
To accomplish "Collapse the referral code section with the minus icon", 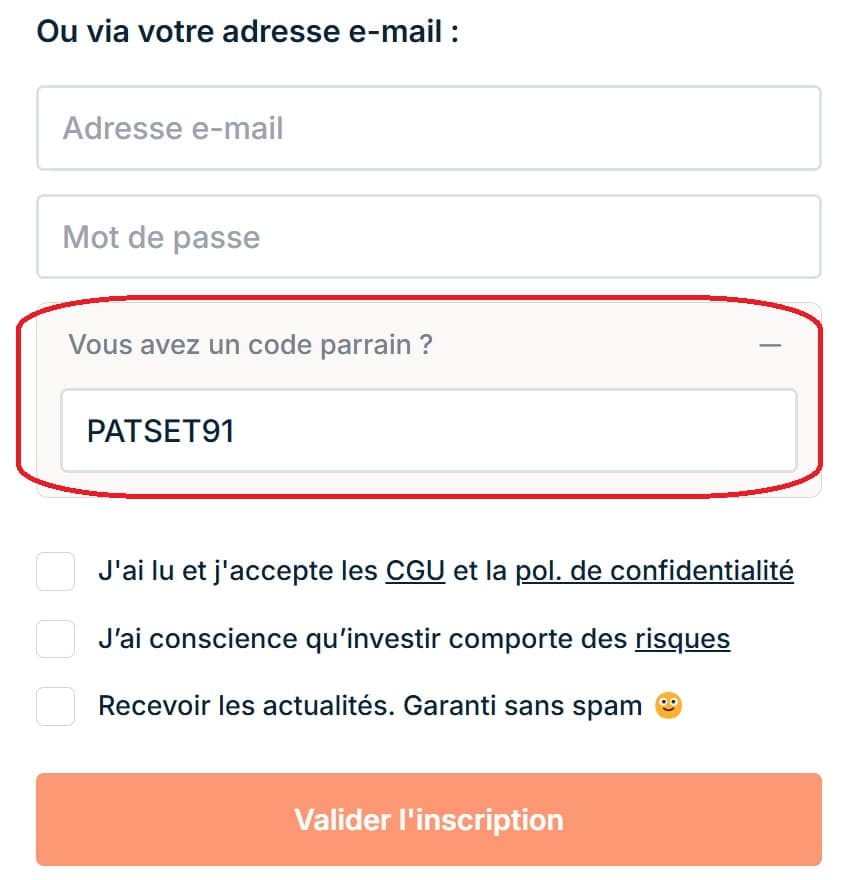I will 771,344.
